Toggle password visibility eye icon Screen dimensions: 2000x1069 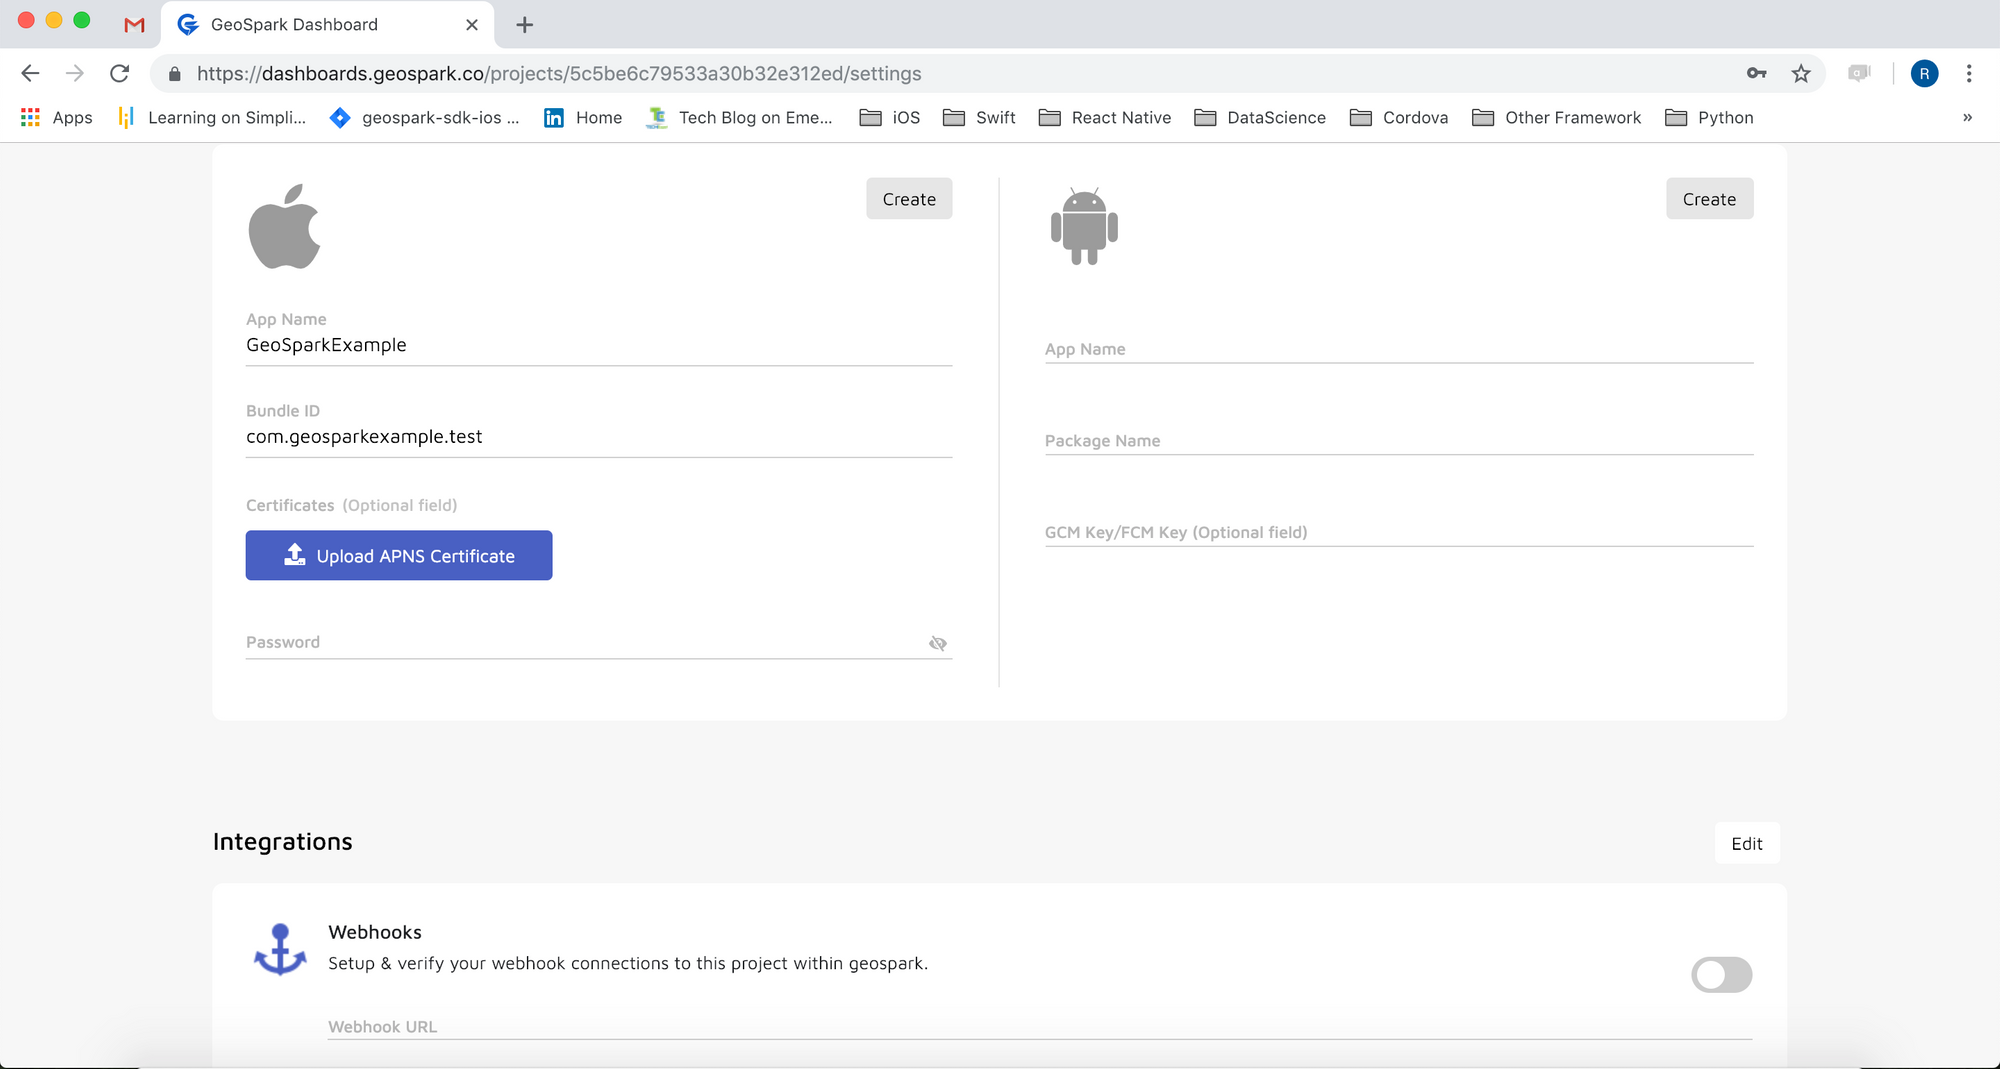[938, 643]
